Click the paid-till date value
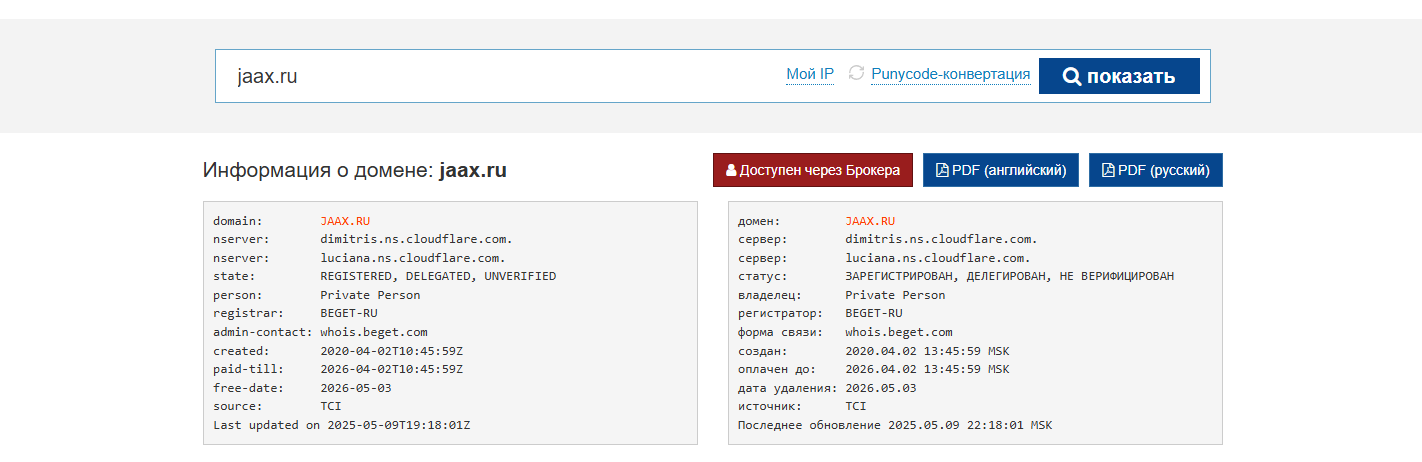Image resolution: width=1422 pixels, height=462 pixels. point(392,369)
